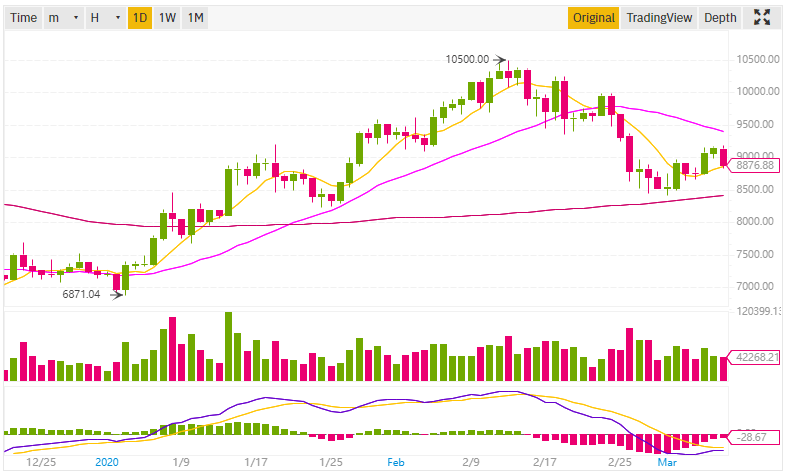Image resolution: width=787 pixels, height=475 pixels.
Task: Click the 10000.00 price axis label
Action: coord(756,92)
